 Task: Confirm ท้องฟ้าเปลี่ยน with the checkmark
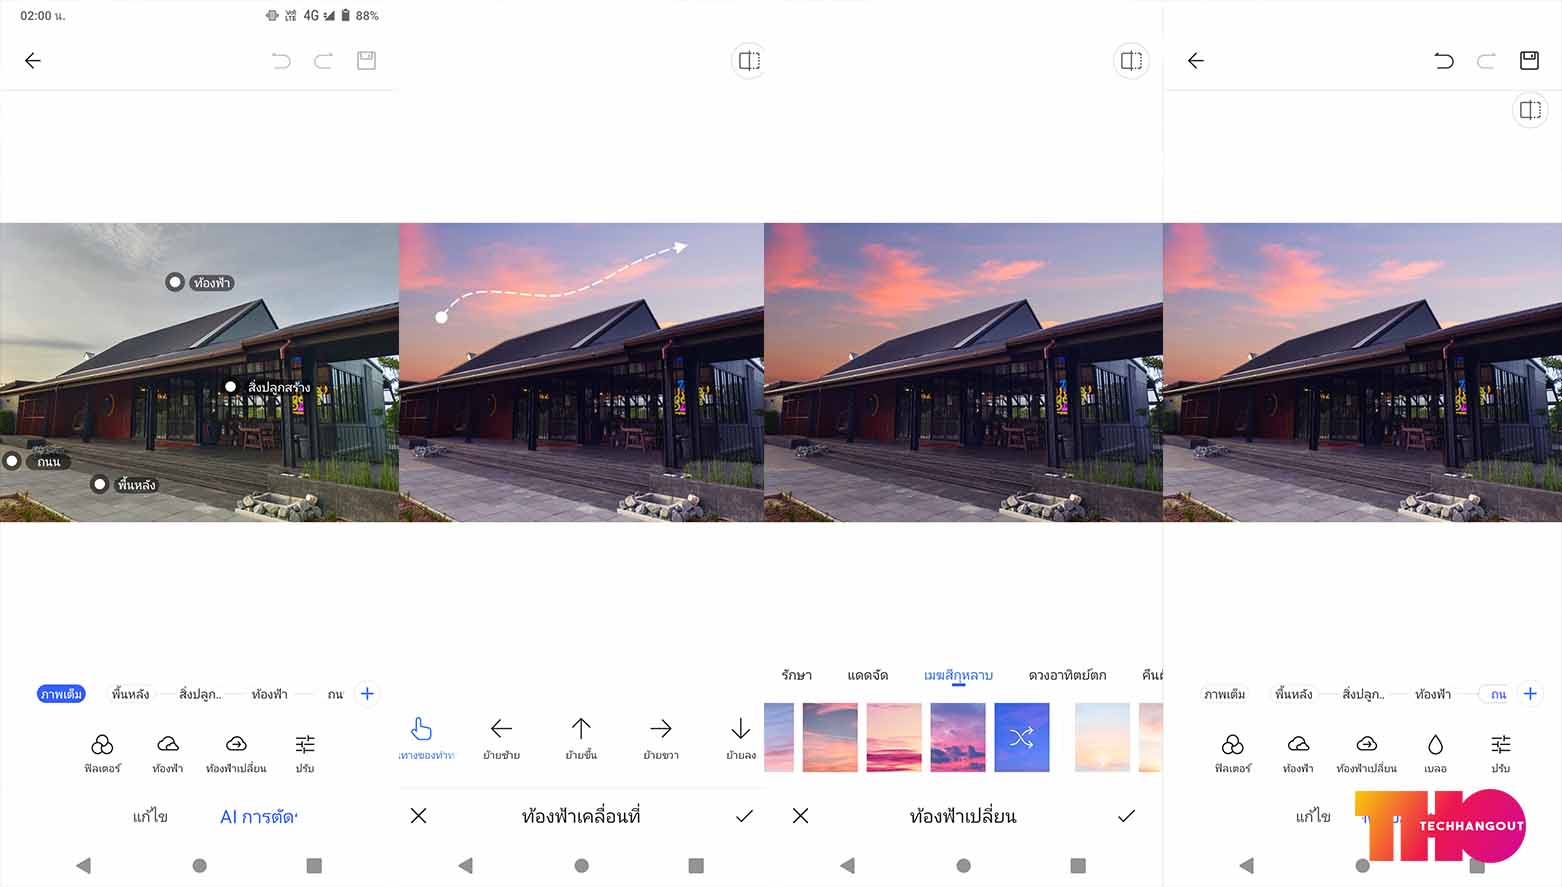tap(1126, 816)
